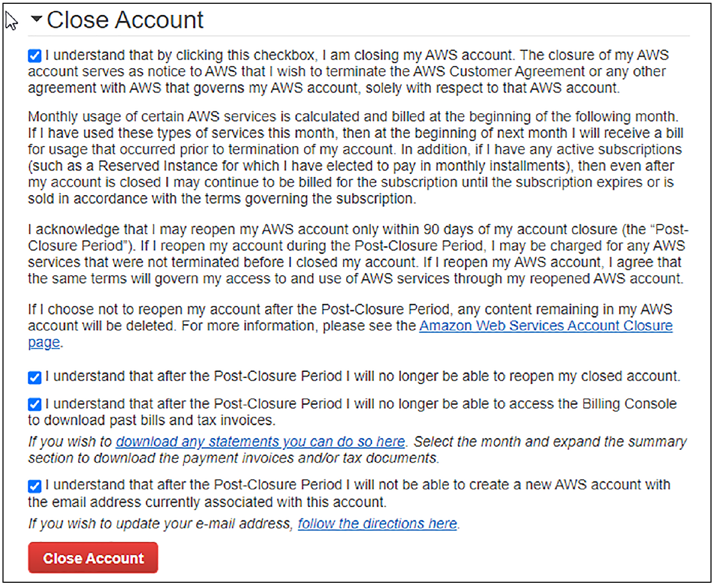Click the 'no longer be able to reopen' label
The image size is (714, 585).
pos(362,376)
